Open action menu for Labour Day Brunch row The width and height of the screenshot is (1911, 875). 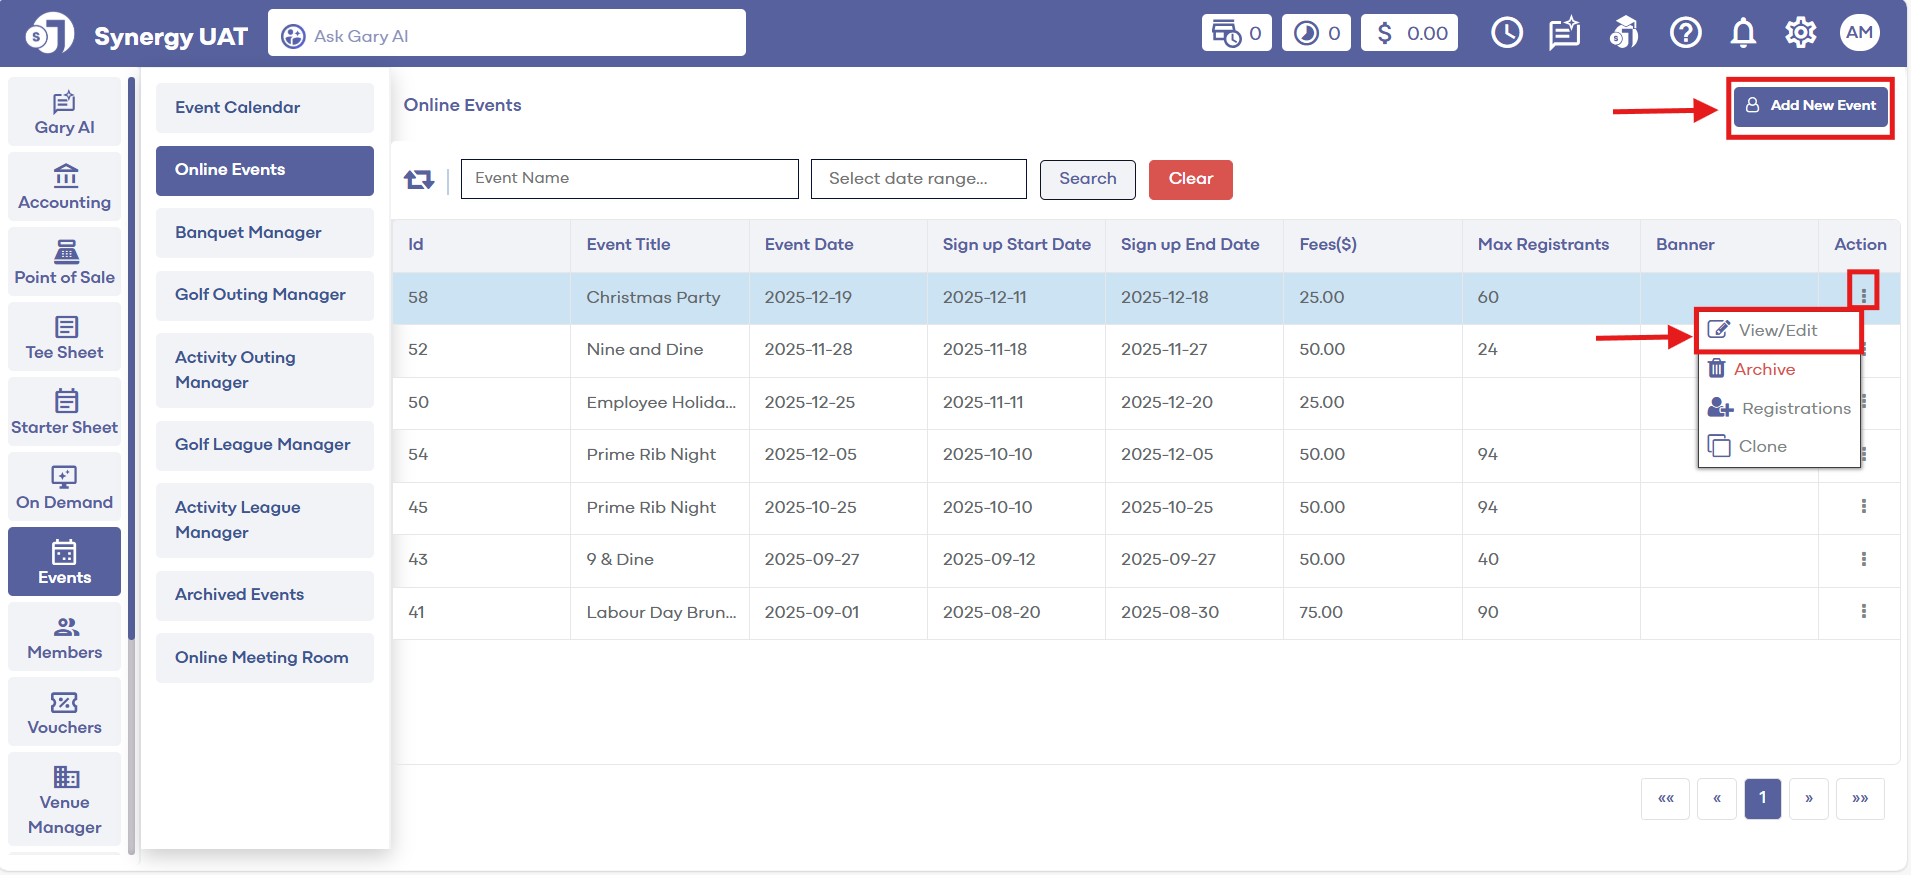pyautogui.click(x=1863, y=611)
